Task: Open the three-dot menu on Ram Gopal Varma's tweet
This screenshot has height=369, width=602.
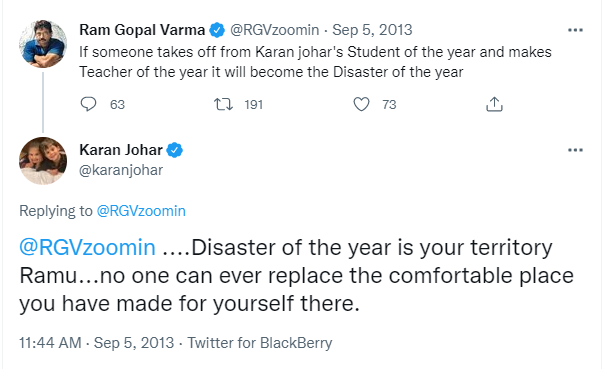Action: [x=575, y=30]
